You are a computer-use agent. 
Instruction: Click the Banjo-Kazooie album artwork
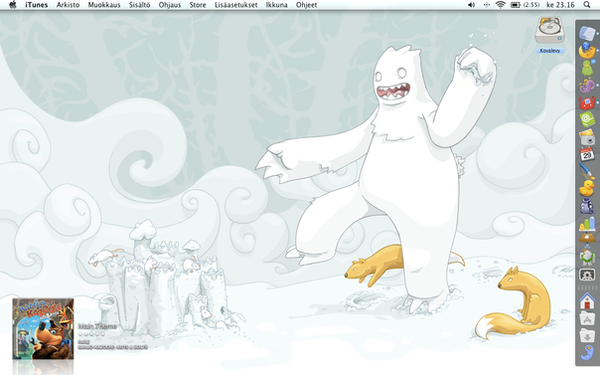click(43, 329)
